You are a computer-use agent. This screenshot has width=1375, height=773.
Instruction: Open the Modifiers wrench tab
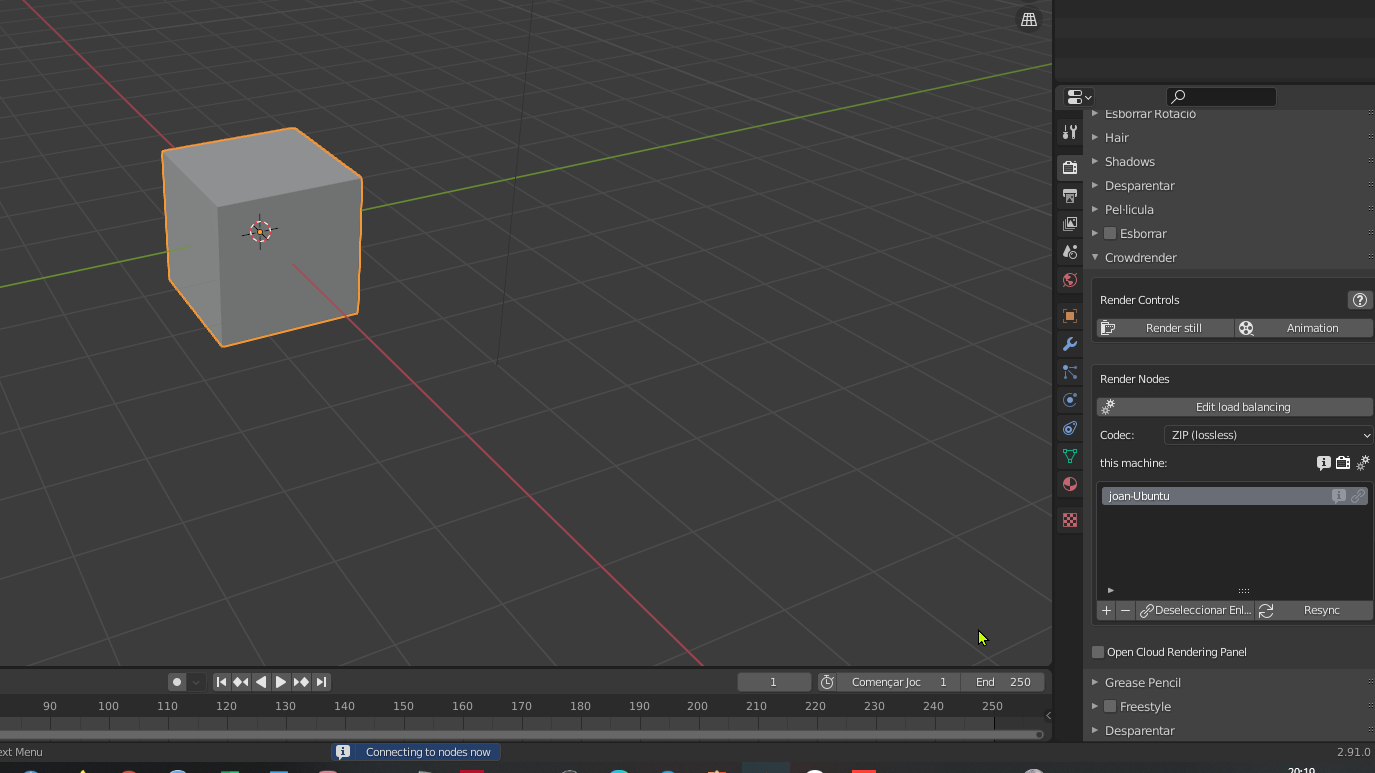1070,344
